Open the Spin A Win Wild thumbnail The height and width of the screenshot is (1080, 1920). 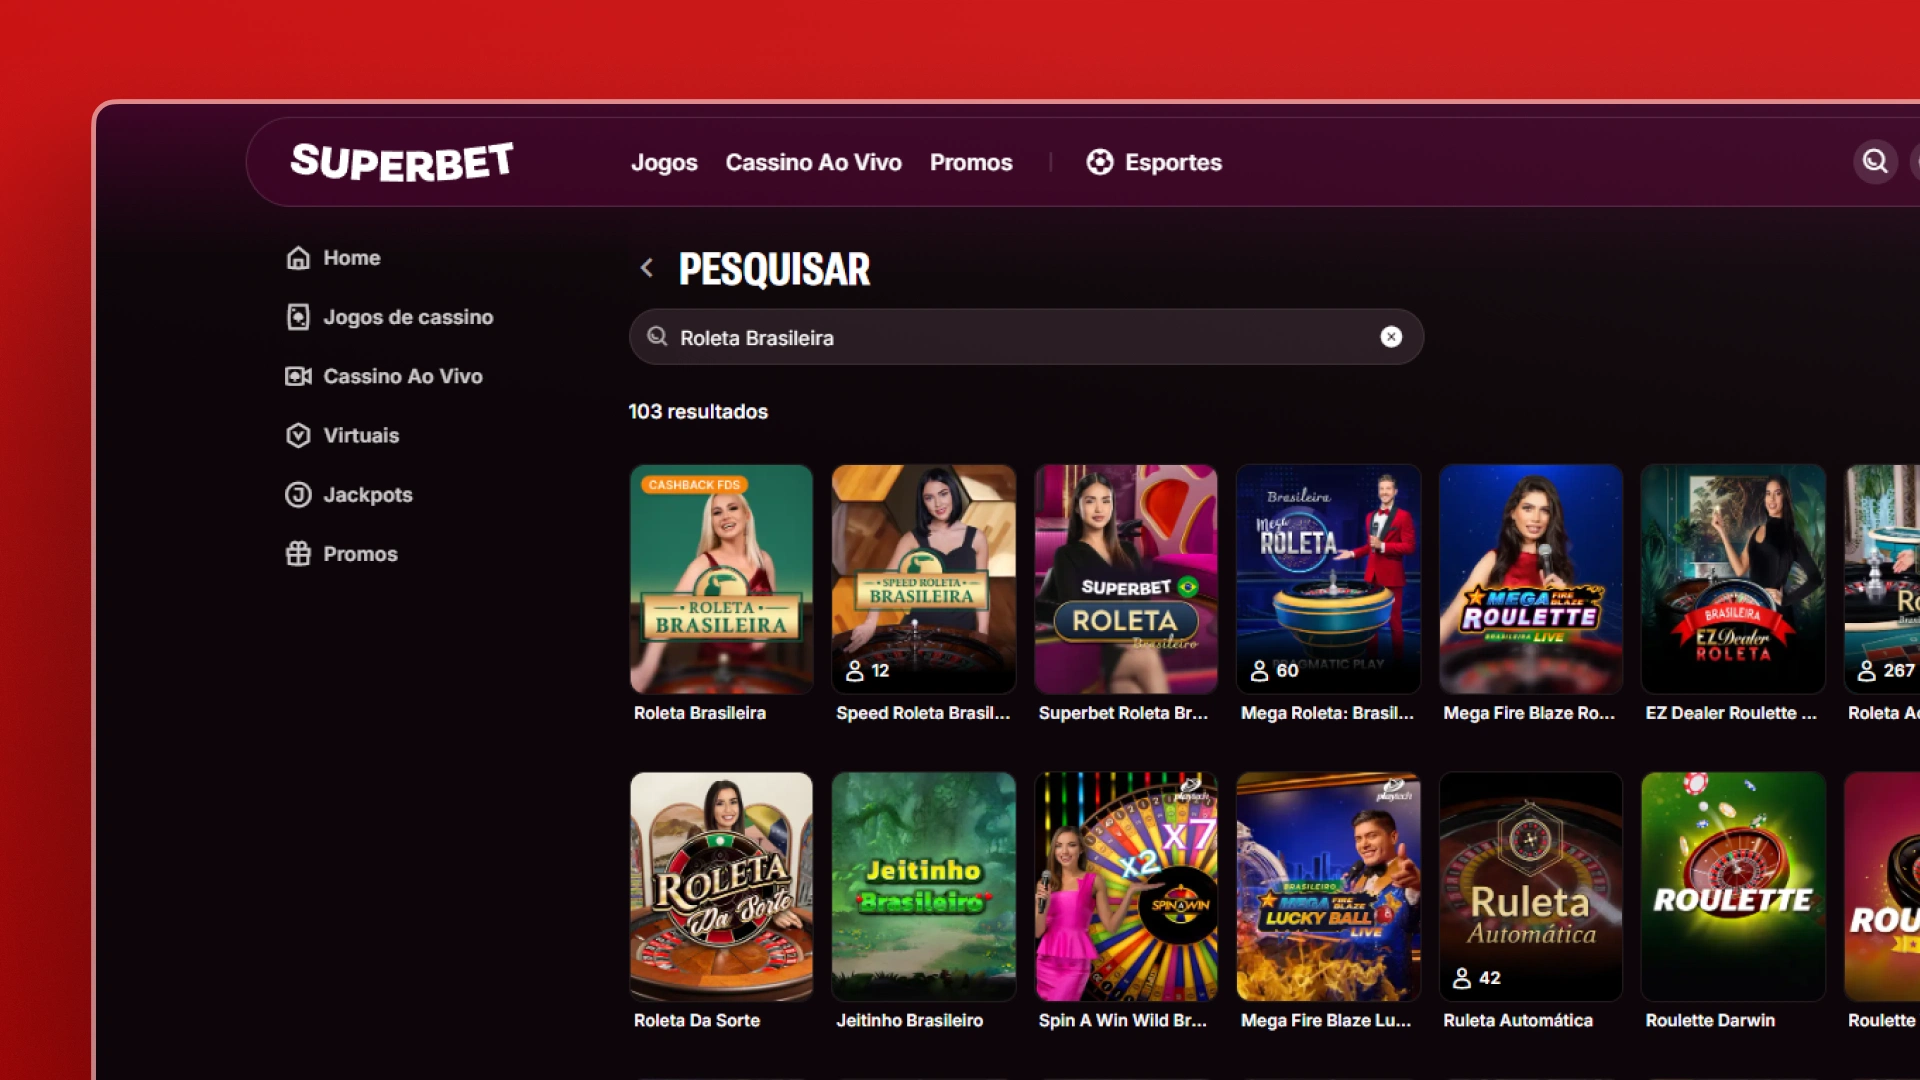coord(1126,887)
